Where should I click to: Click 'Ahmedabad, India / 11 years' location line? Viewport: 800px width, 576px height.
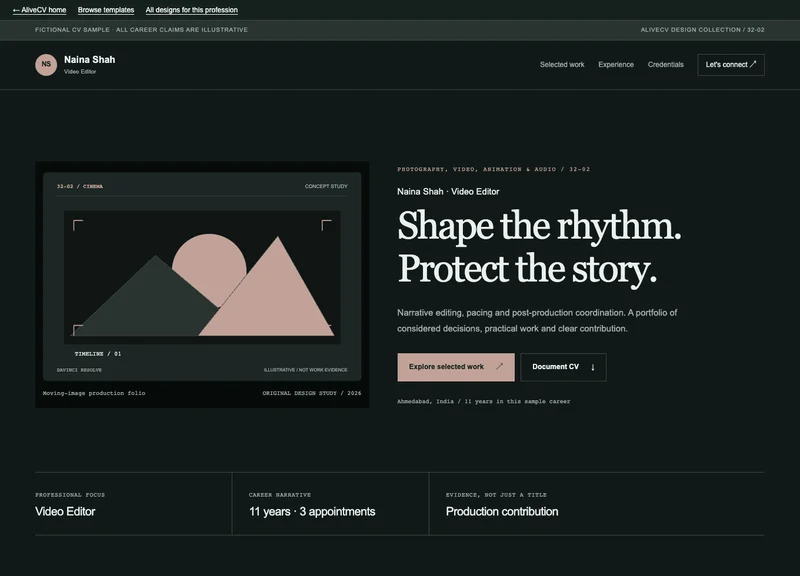(484, 402)
